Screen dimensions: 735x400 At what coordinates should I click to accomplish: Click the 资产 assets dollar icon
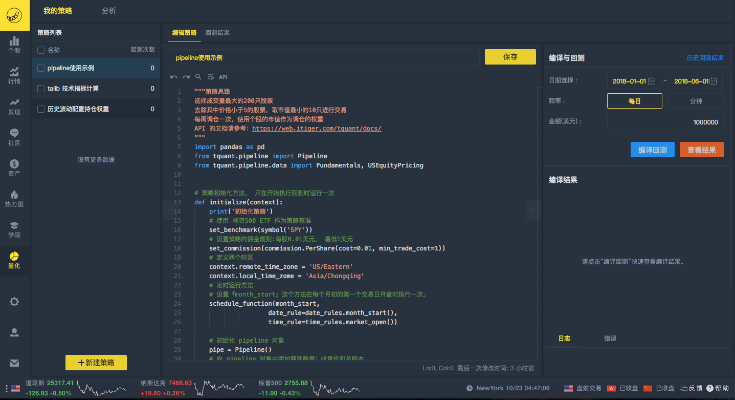pos(14,166)
